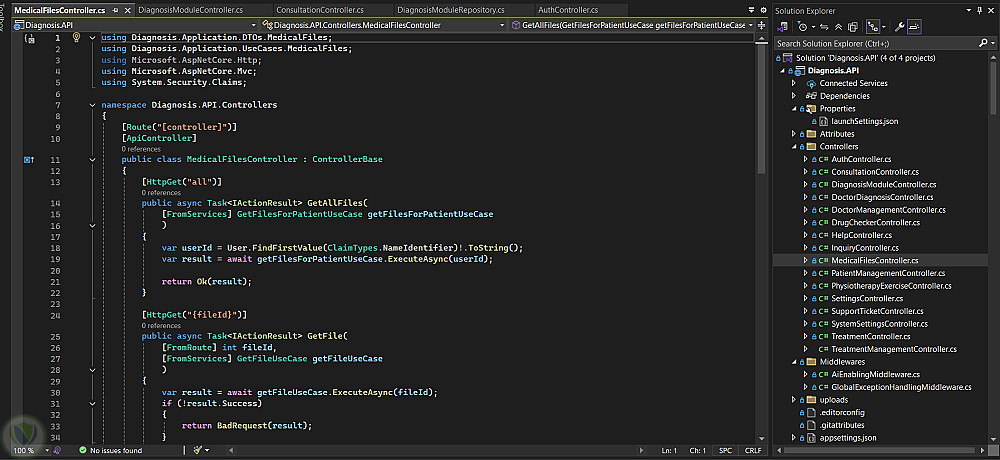Viewport: 1000px width, 460px height.
Task: Collapse the Diagnosis.API project node
Action: (x=783, y=71)
